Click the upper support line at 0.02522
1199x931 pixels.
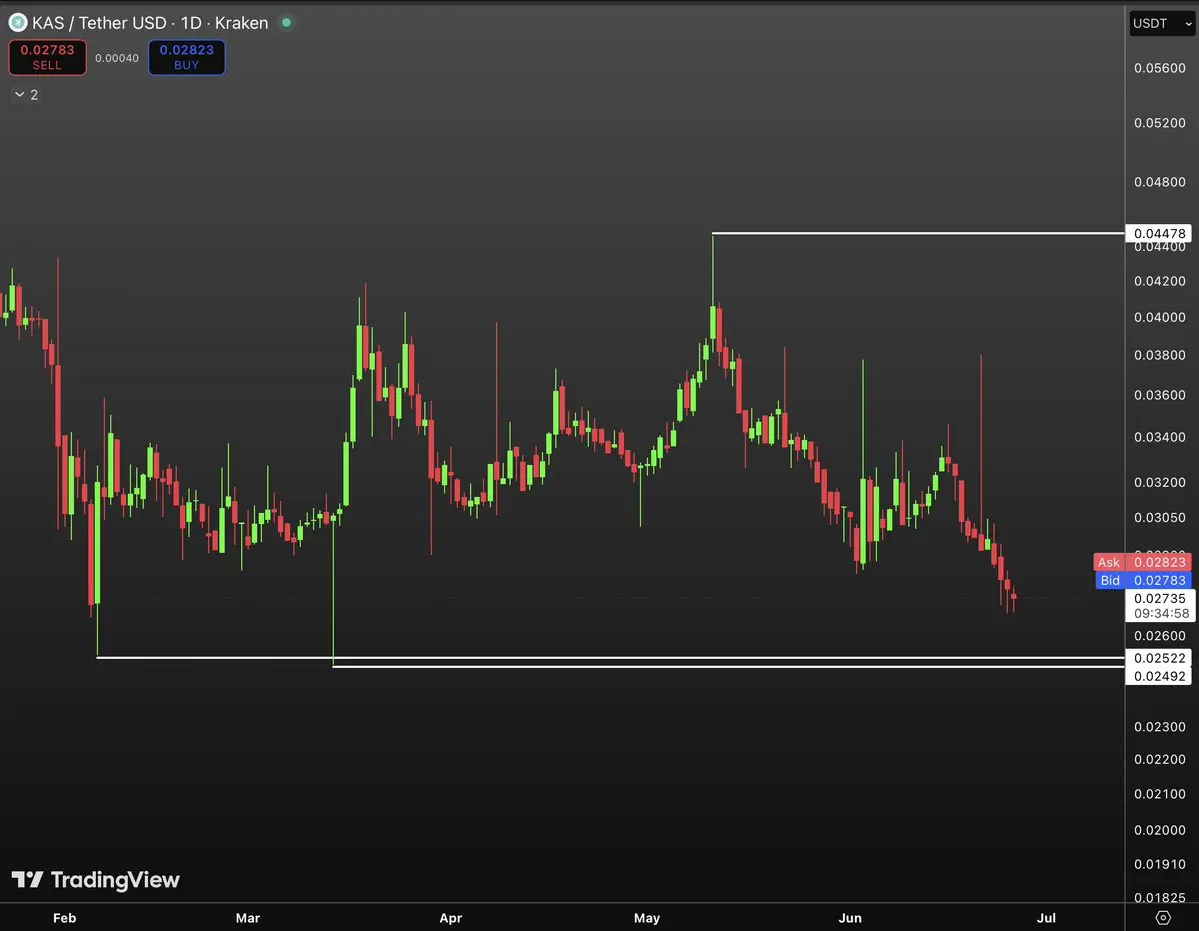pyautogui.click(x=610, y=657)
